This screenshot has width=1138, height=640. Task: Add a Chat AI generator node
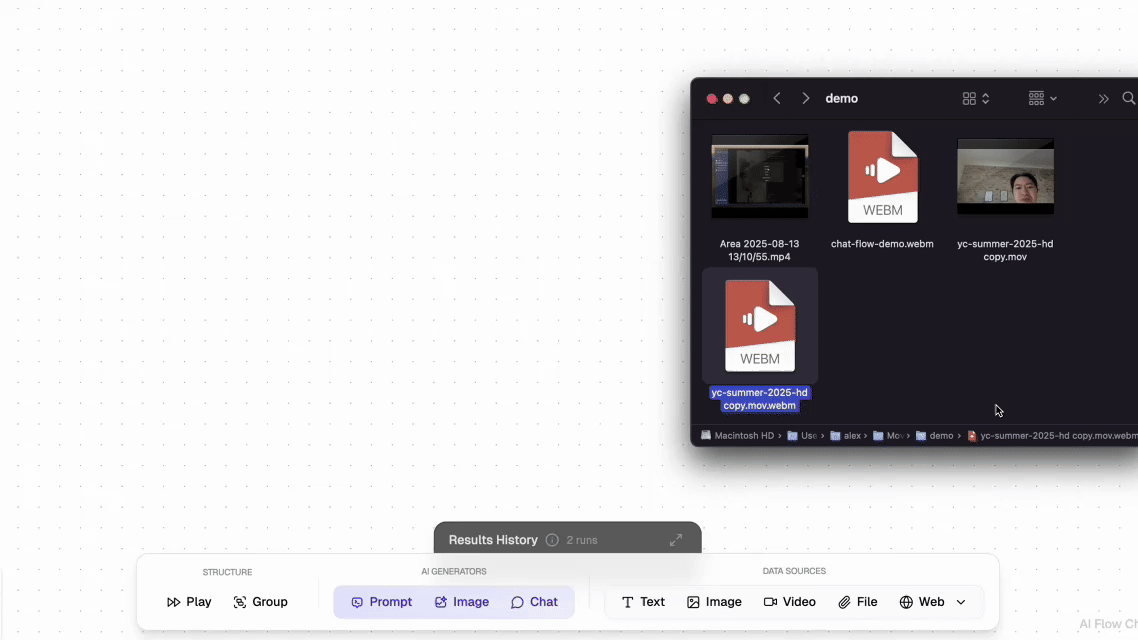(534, 602)
